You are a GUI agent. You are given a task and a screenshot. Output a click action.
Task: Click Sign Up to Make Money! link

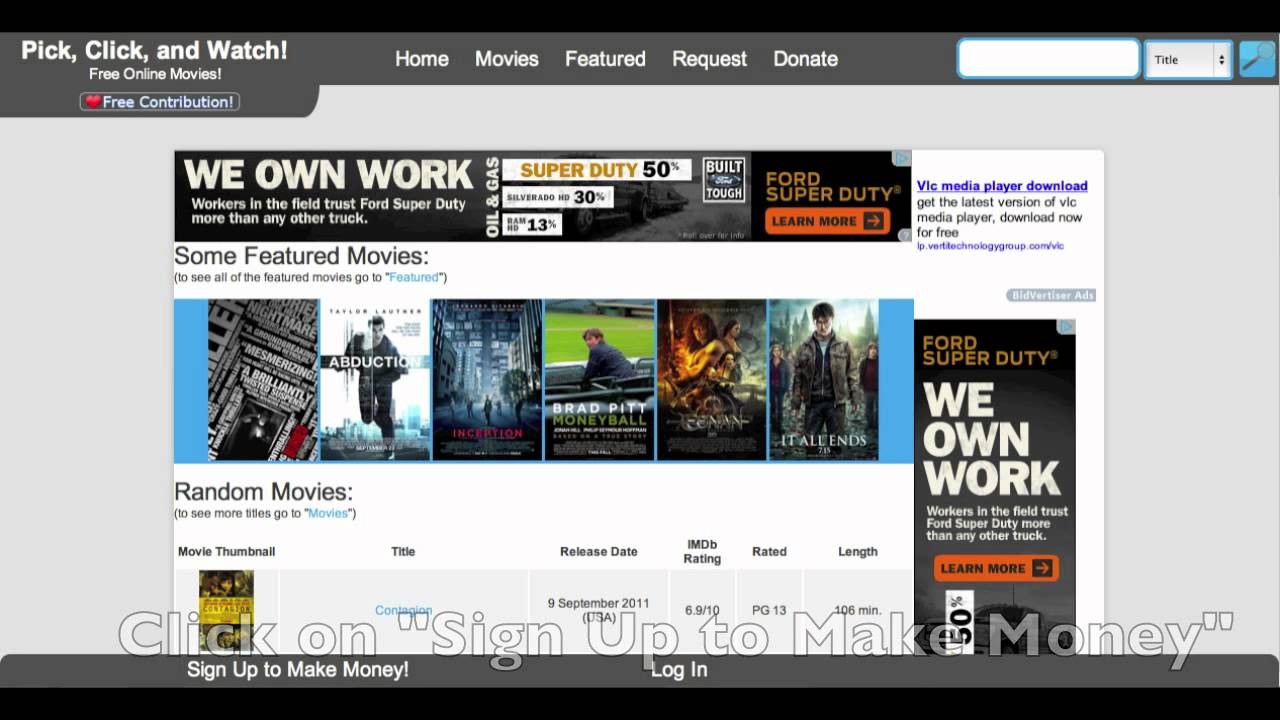point(298,670)
